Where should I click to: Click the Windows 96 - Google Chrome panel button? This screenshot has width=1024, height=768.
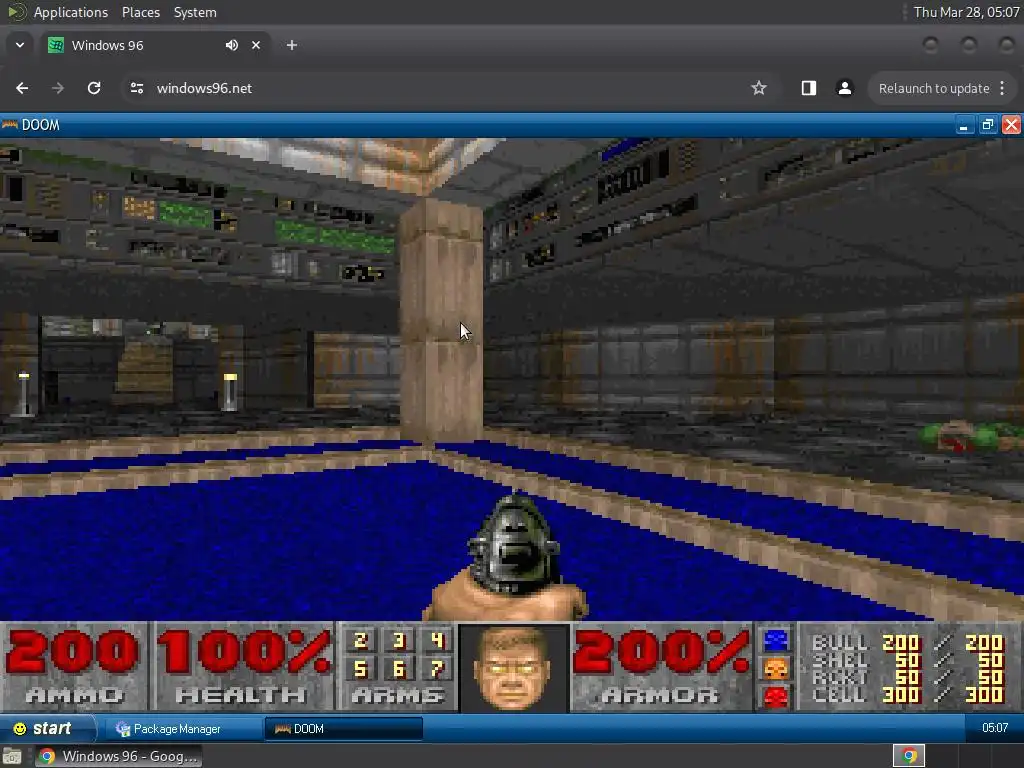pos(118,756)
